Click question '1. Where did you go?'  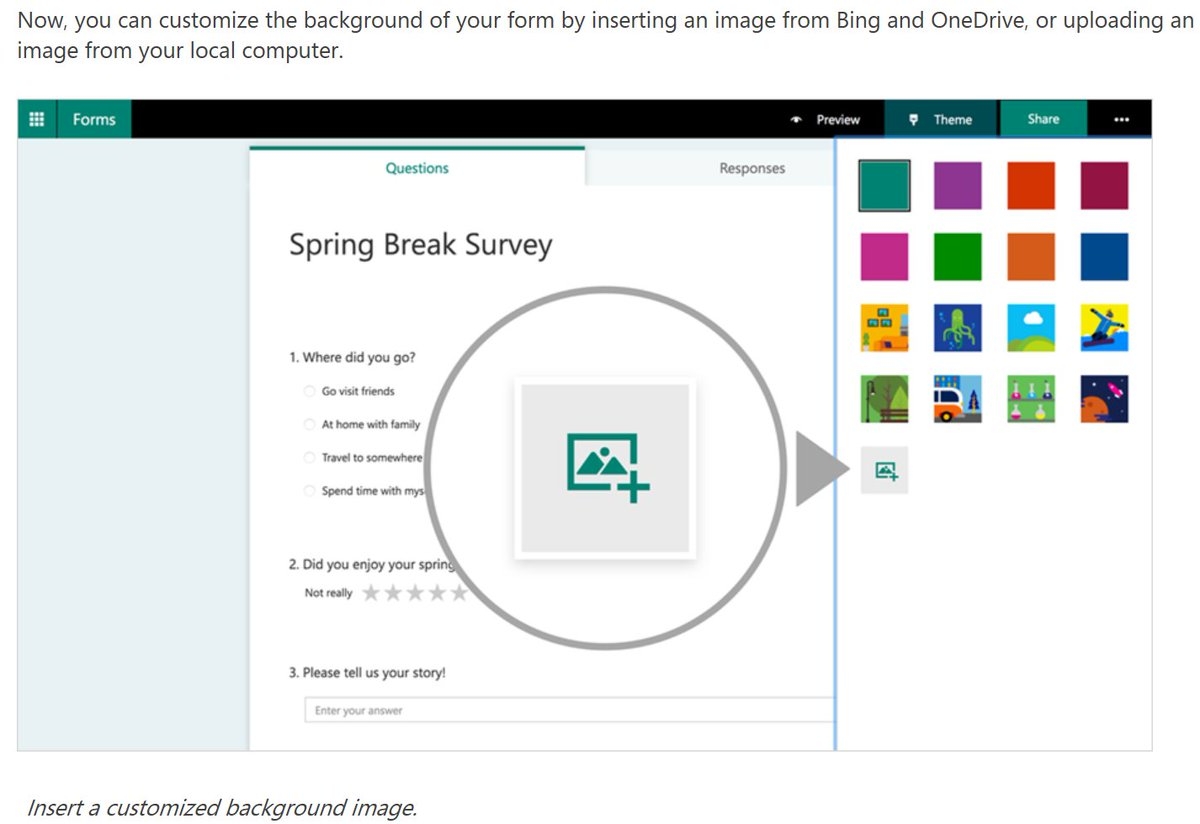[352, 357]
